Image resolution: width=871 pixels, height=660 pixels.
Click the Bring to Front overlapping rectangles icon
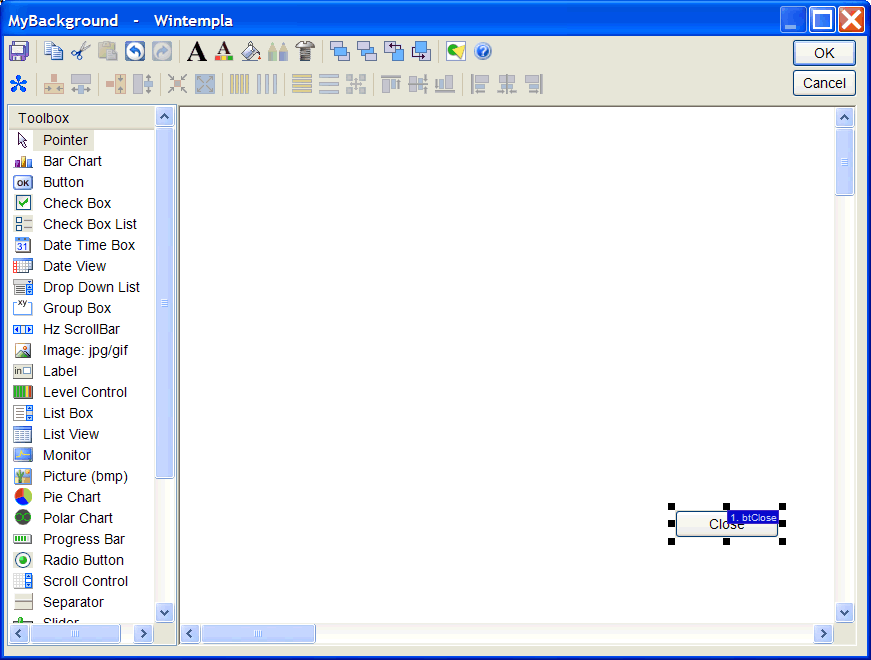coord(339,51)
